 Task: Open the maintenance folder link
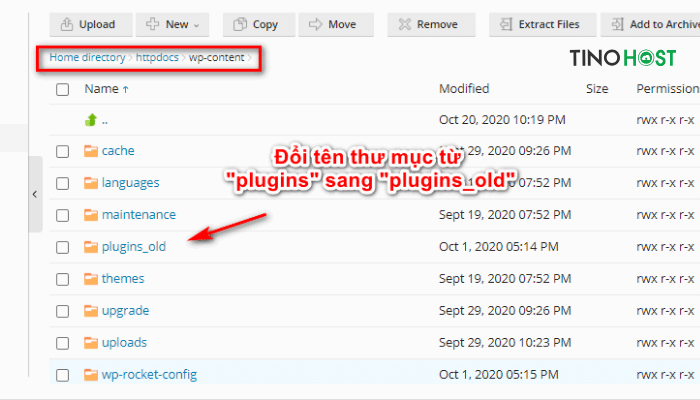[x=139, y=215]
